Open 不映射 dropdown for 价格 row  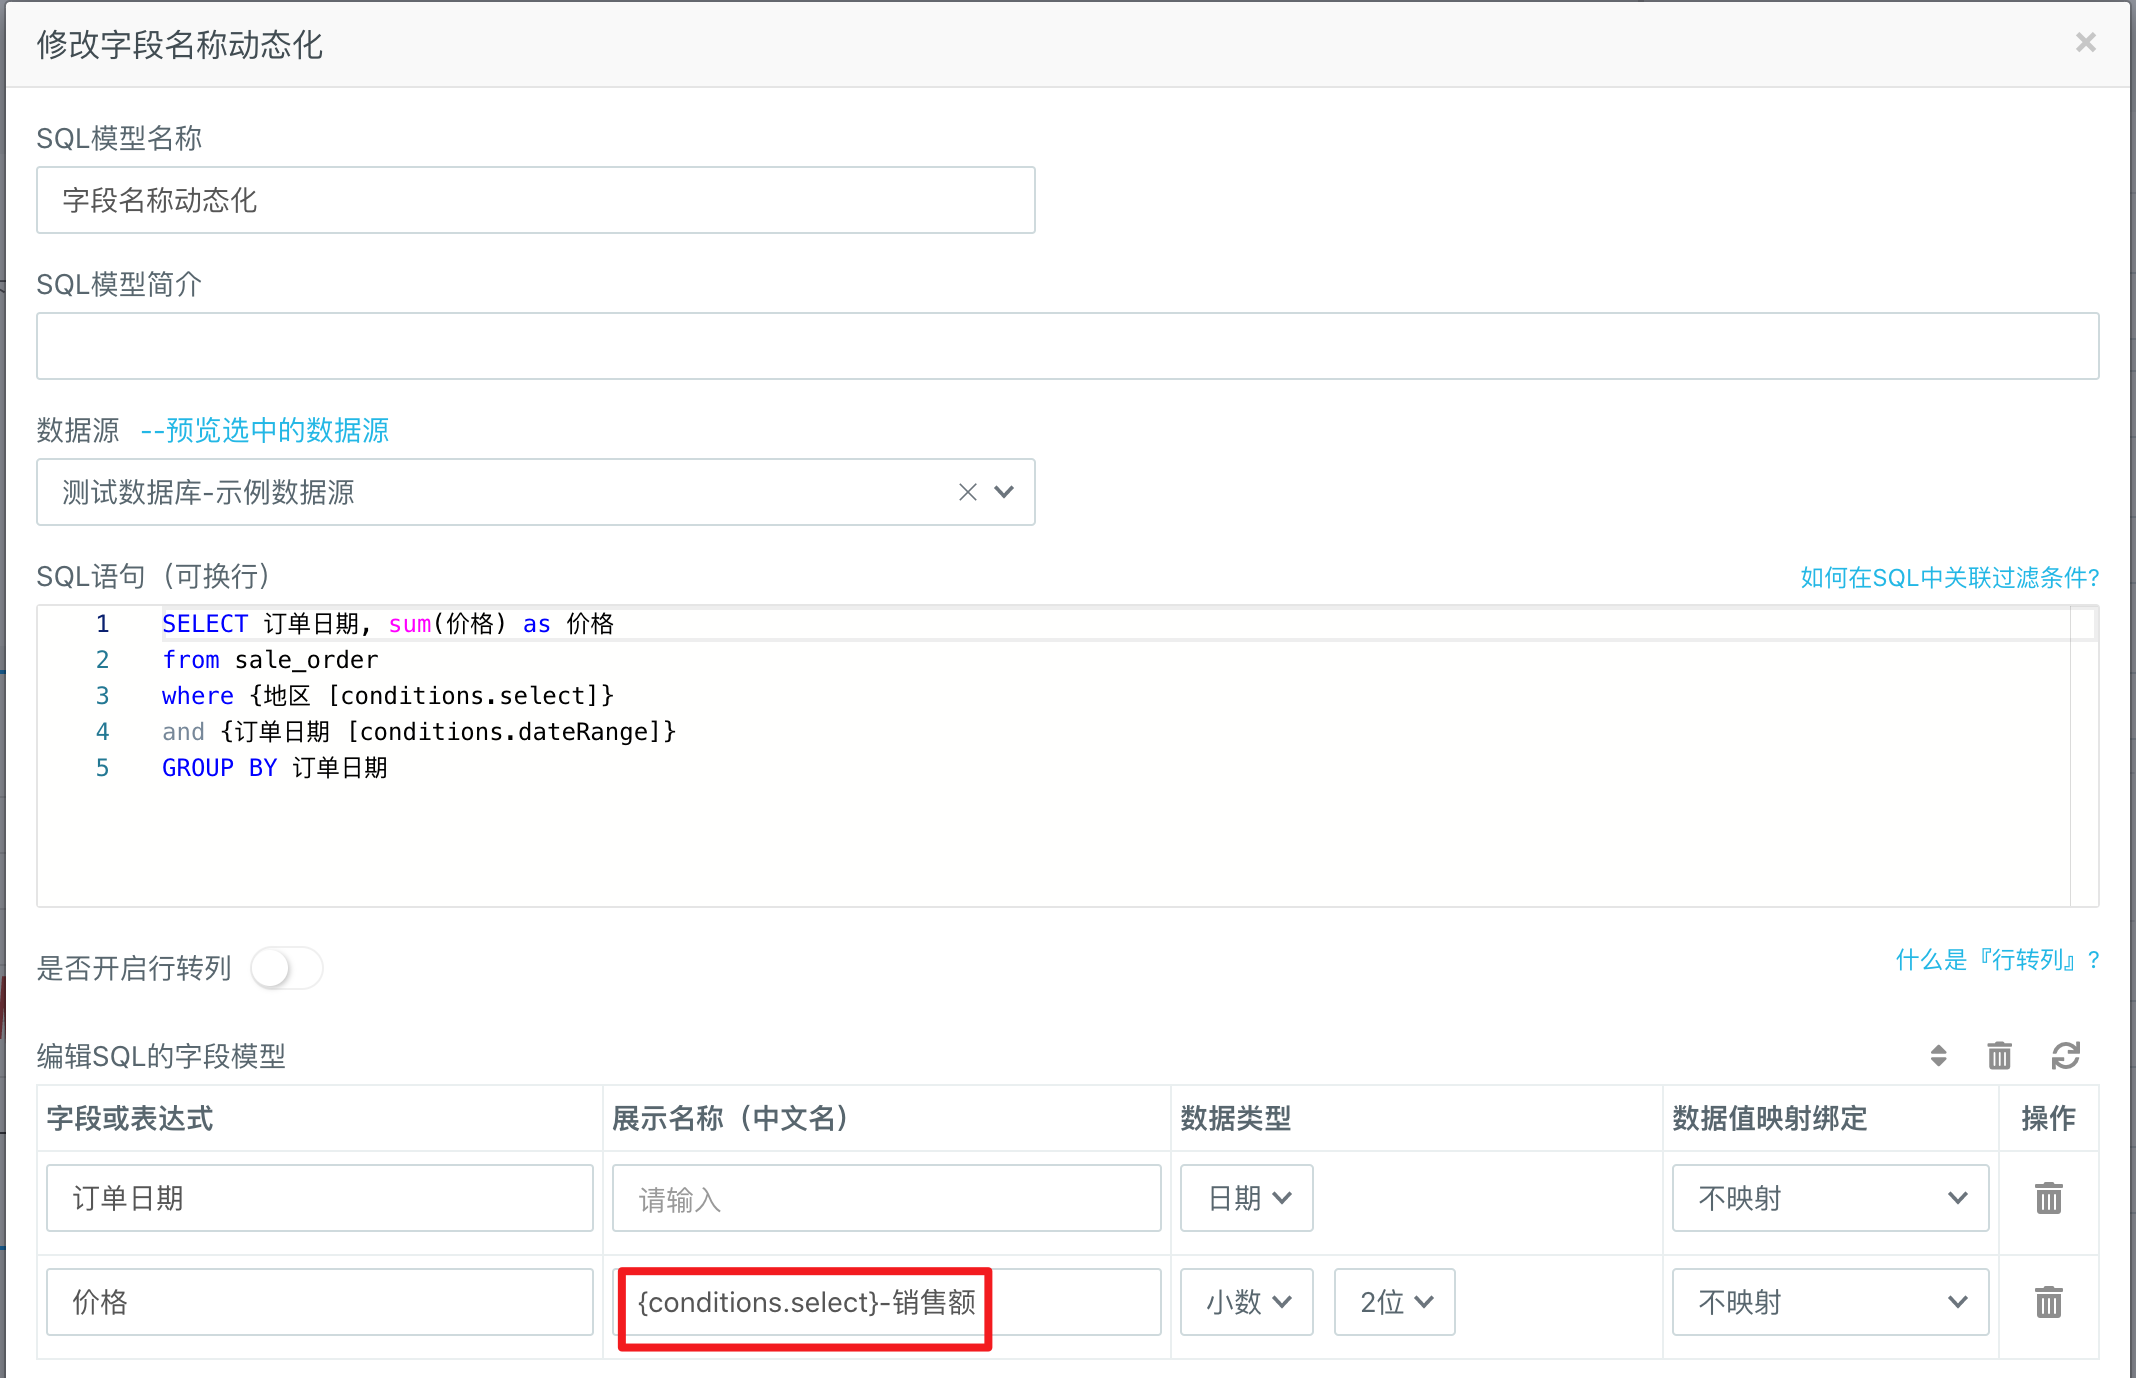1830,1302
